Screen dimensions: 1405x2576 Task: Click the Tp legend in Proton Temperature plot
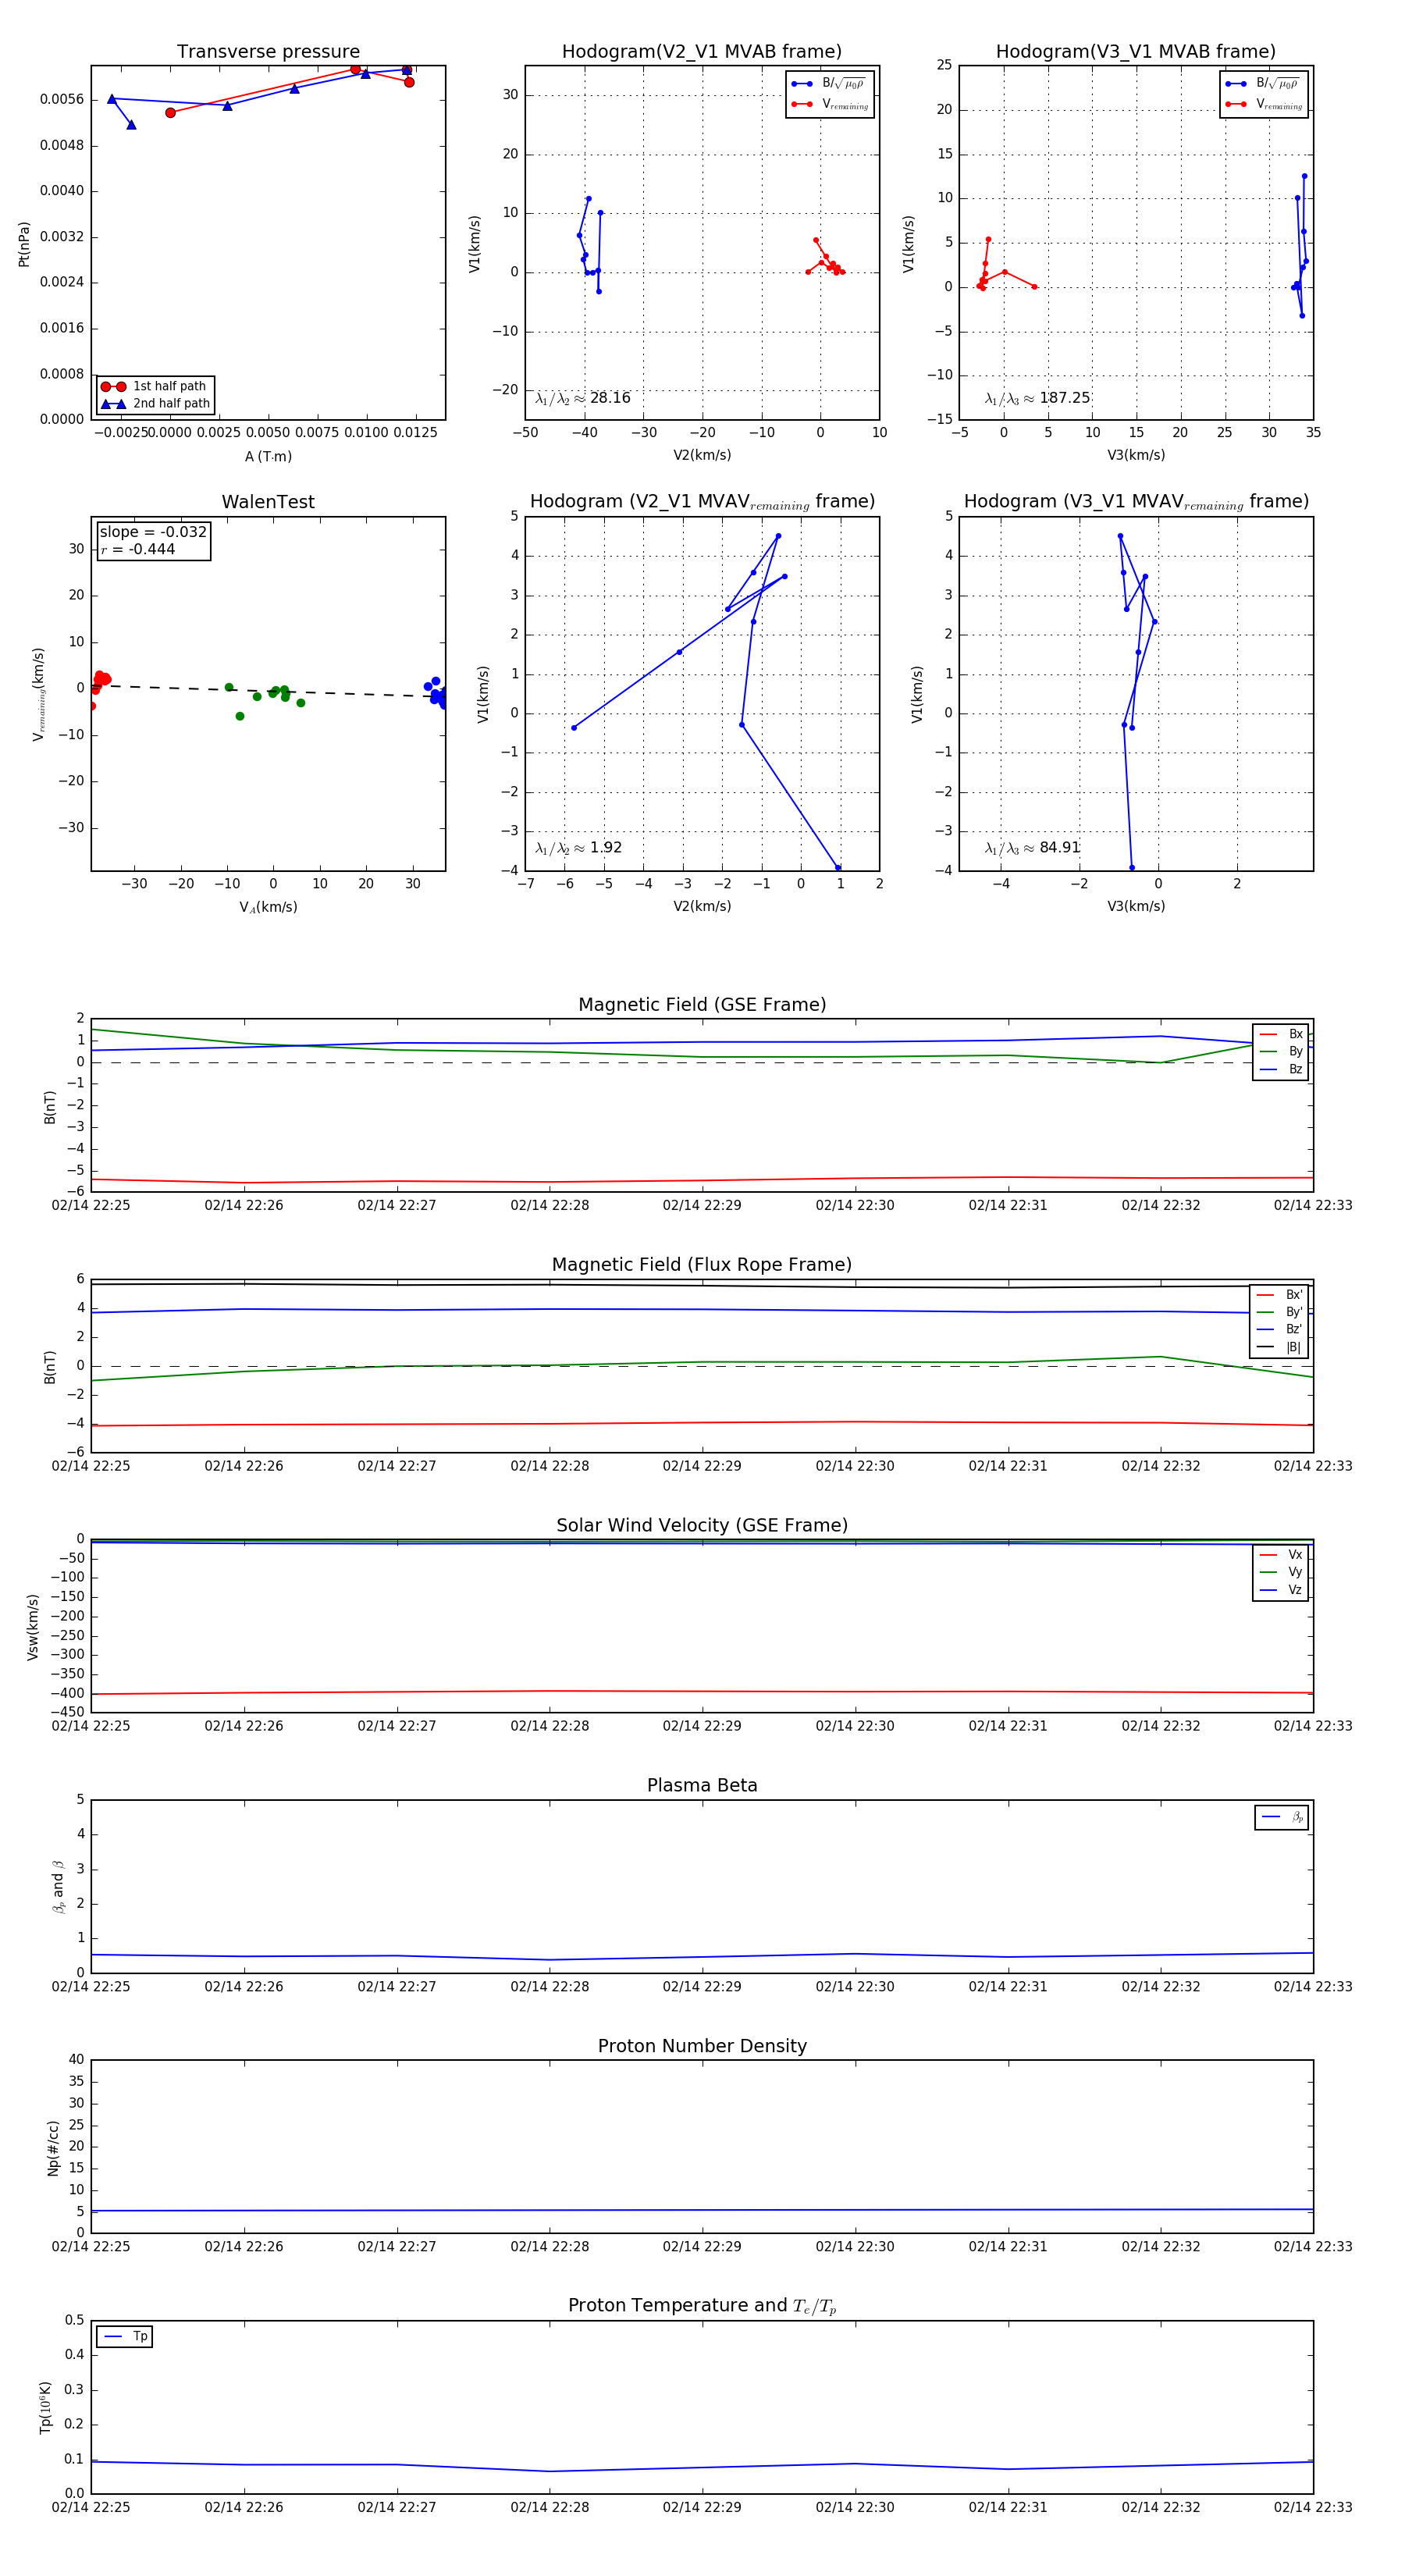point(124,2336)
